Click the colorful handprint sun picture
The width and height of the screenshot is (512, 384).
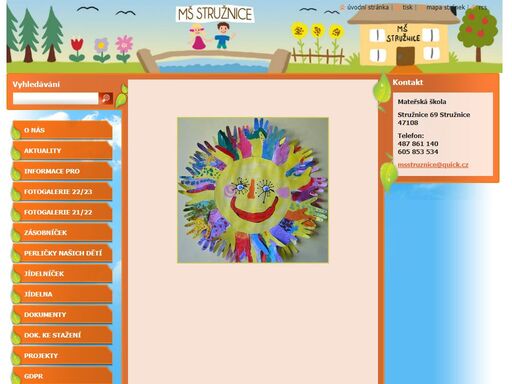tap(253, 190)
